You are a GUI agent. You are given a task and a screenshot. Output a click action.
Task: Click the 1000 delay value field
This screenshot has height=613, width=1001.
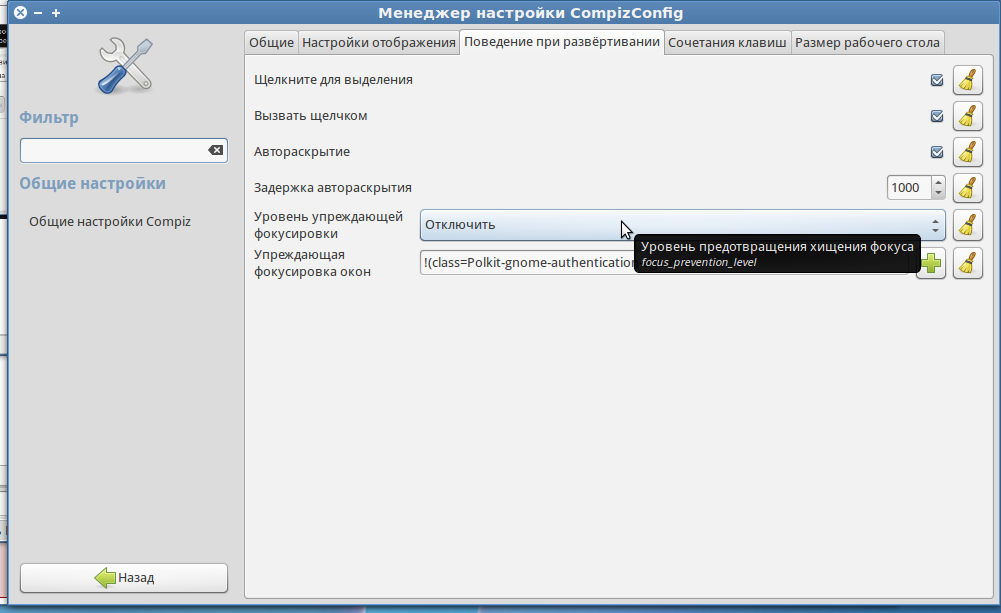(x=909, y=188)
